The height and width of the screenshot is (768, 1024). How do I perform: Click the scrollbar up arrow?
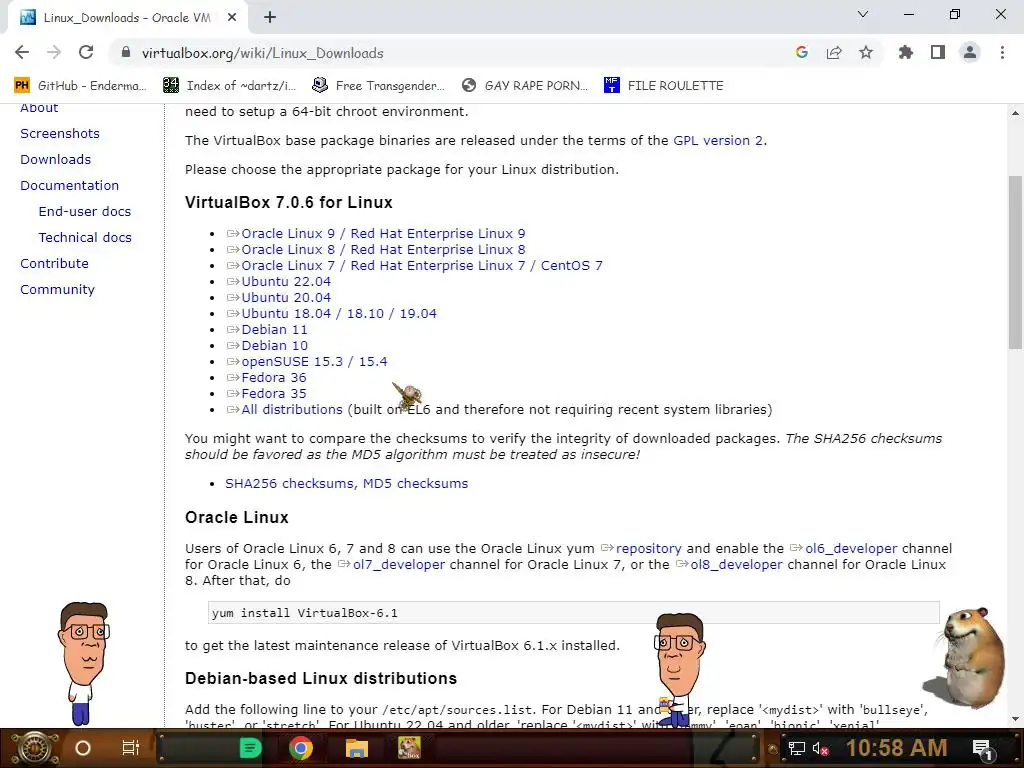tap(1016, 112)
